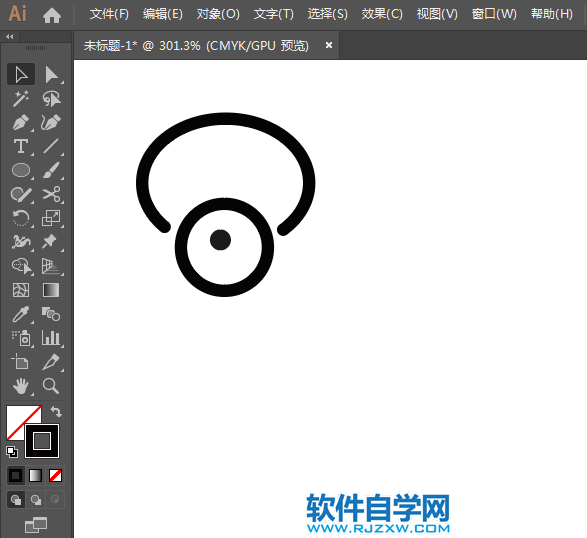Pick the Magic Wand tool
This screenshot has width=587, height=538.
[21, 98]
